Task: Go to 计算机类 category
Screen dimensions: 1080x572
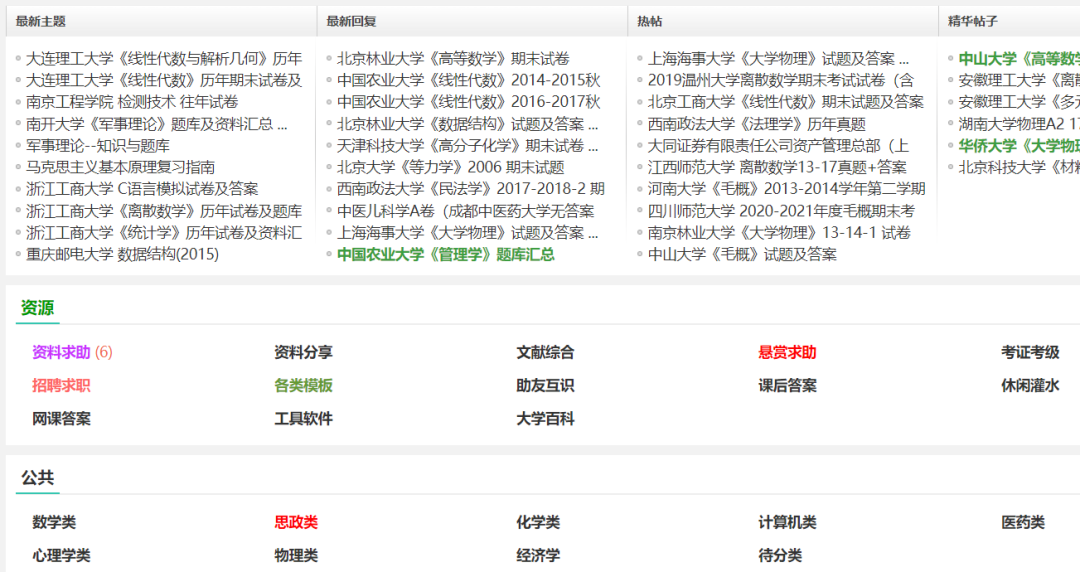Action: (x=787, y=522)
